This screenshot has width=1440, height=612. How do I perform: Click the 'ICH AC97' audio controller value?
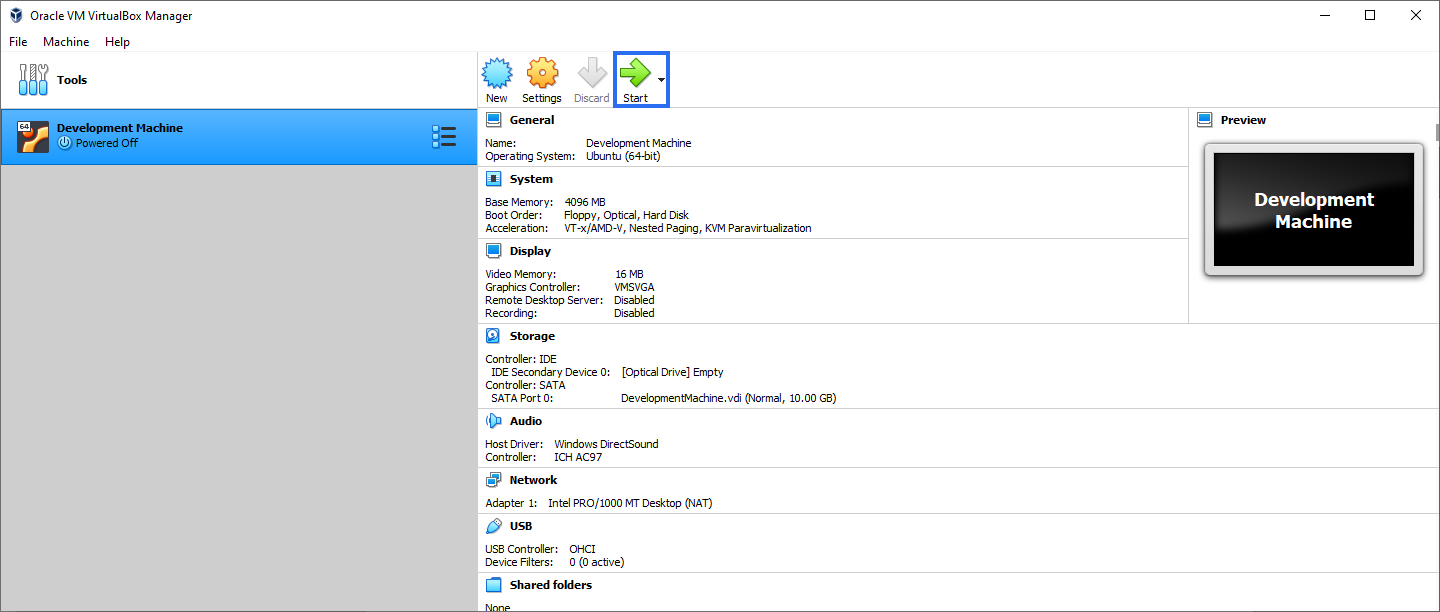(578, 457)
